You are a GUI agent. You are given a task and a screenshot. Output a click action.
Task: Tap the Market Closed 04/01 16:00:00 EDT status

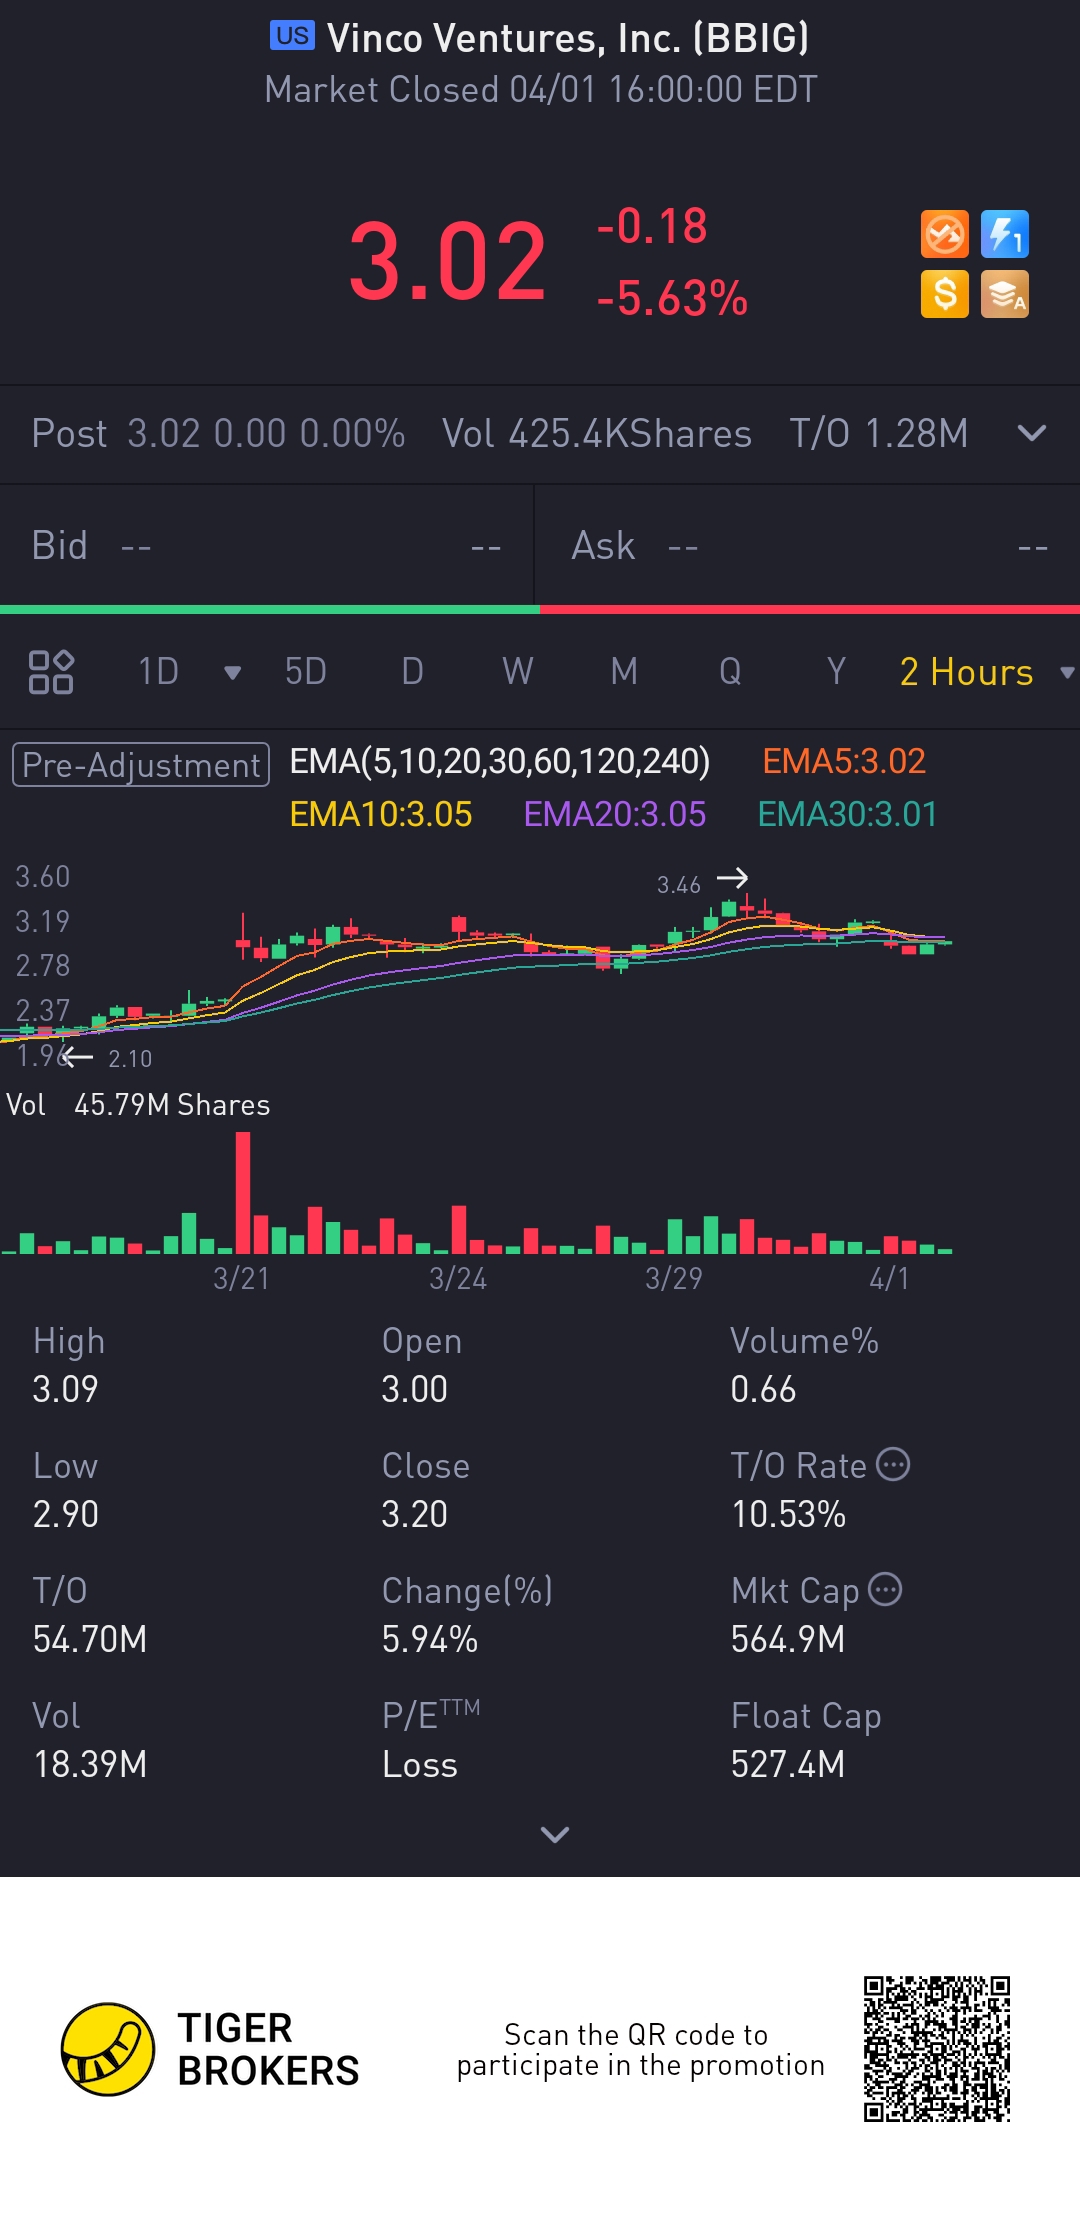pos(541,90)
